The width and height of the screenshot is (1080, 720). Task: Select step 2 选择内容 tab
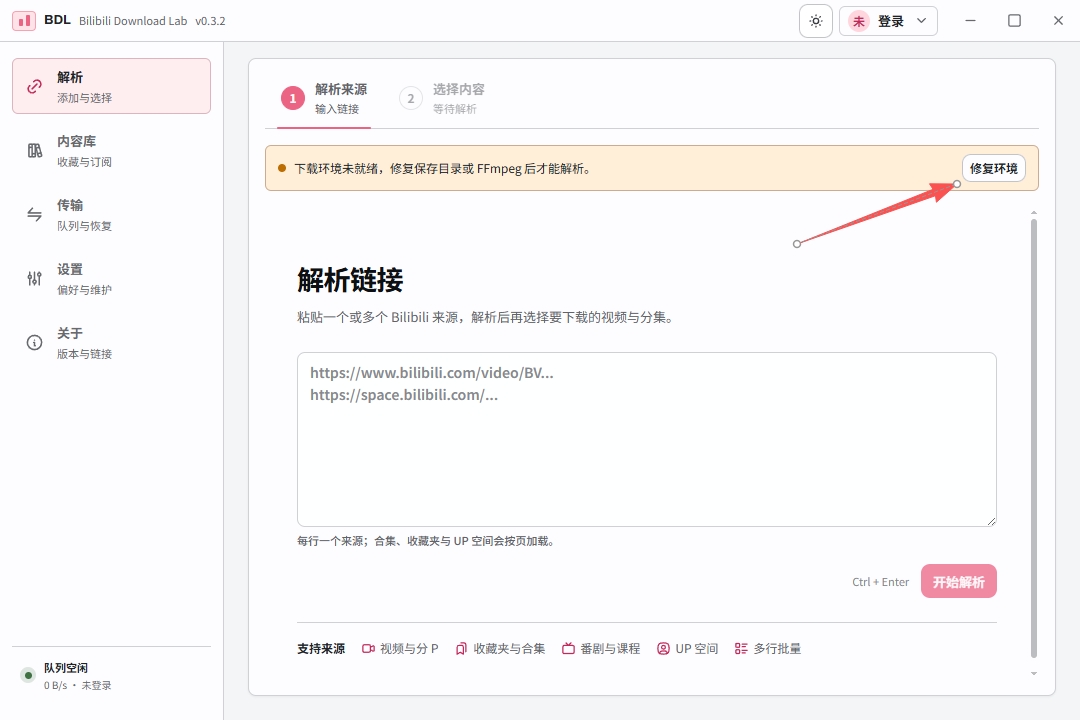pyautogui.click(x=442, y=99)
